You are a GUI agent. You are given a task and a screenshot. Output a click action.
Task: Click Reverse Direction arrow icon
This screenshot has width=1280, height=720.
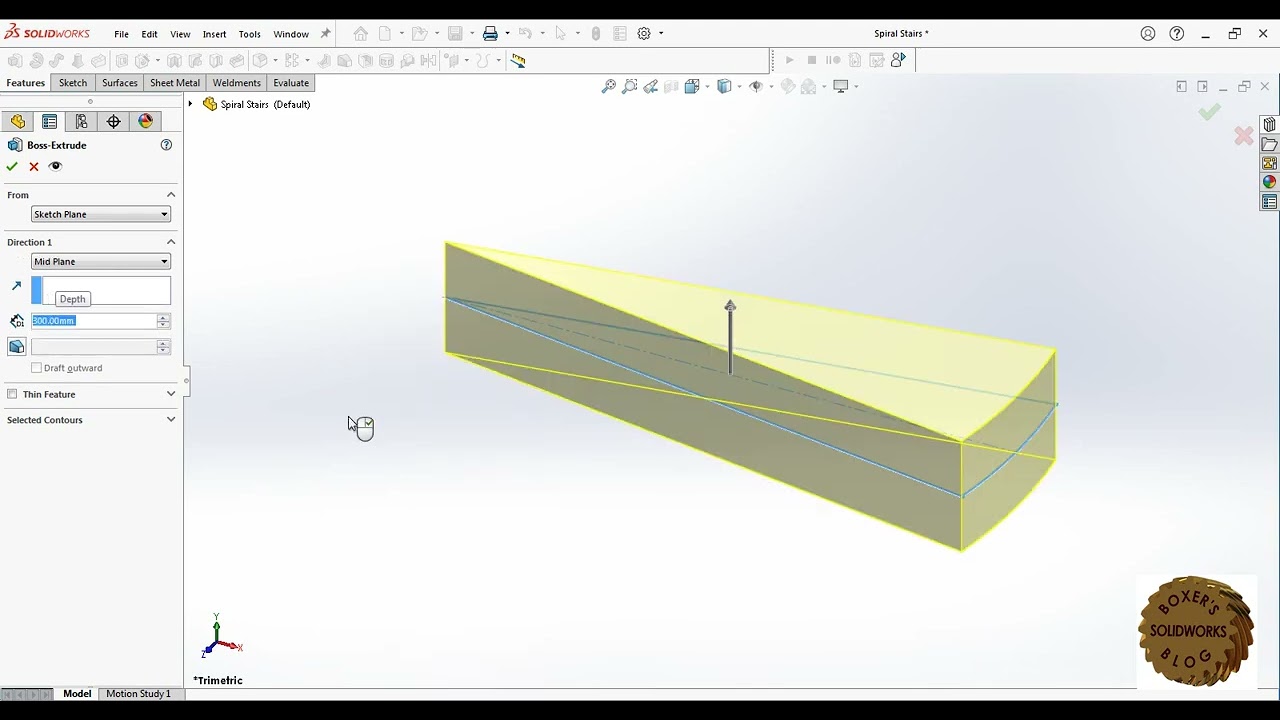tap(16, 287)
